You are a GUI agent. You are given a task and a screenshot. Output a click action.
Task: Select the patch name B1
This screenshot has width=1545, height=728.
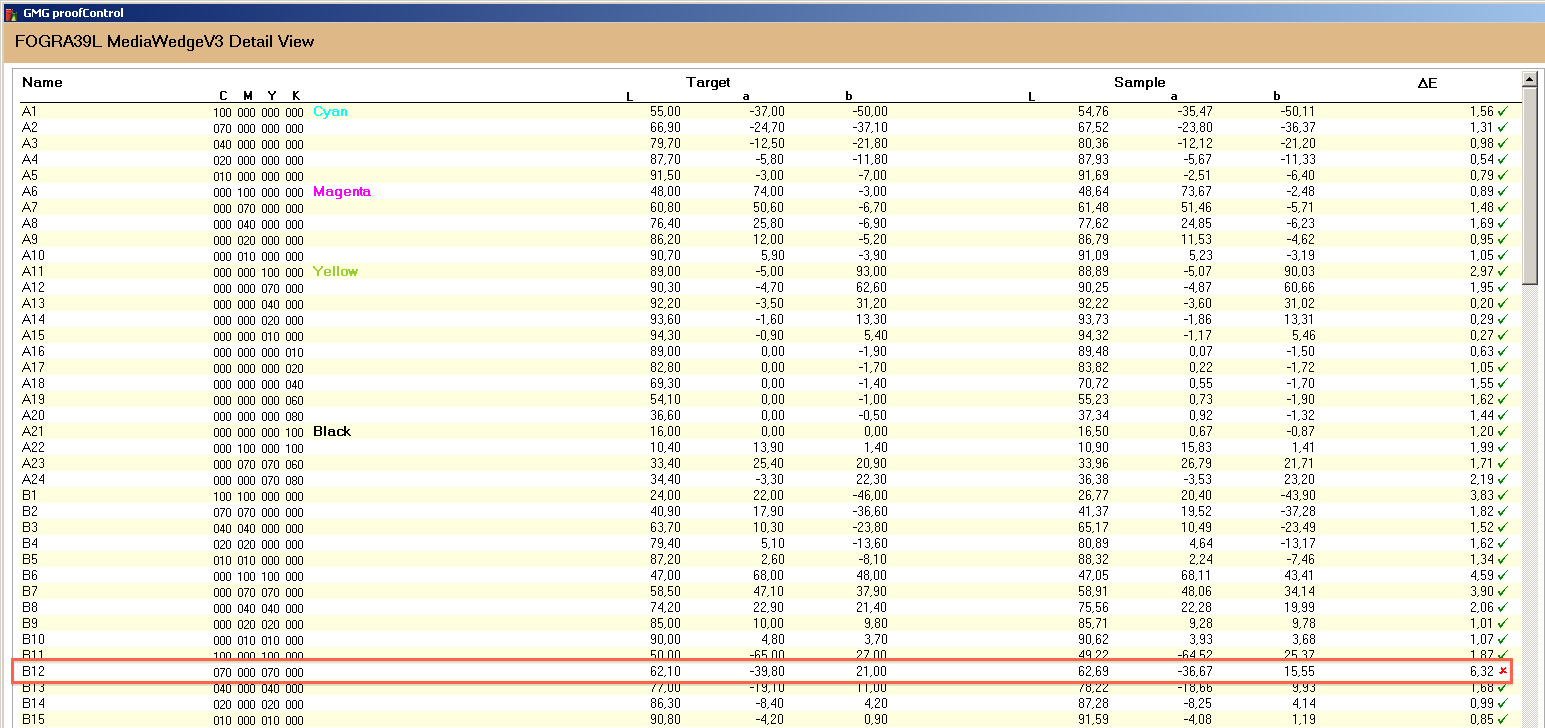click(29, 495)
